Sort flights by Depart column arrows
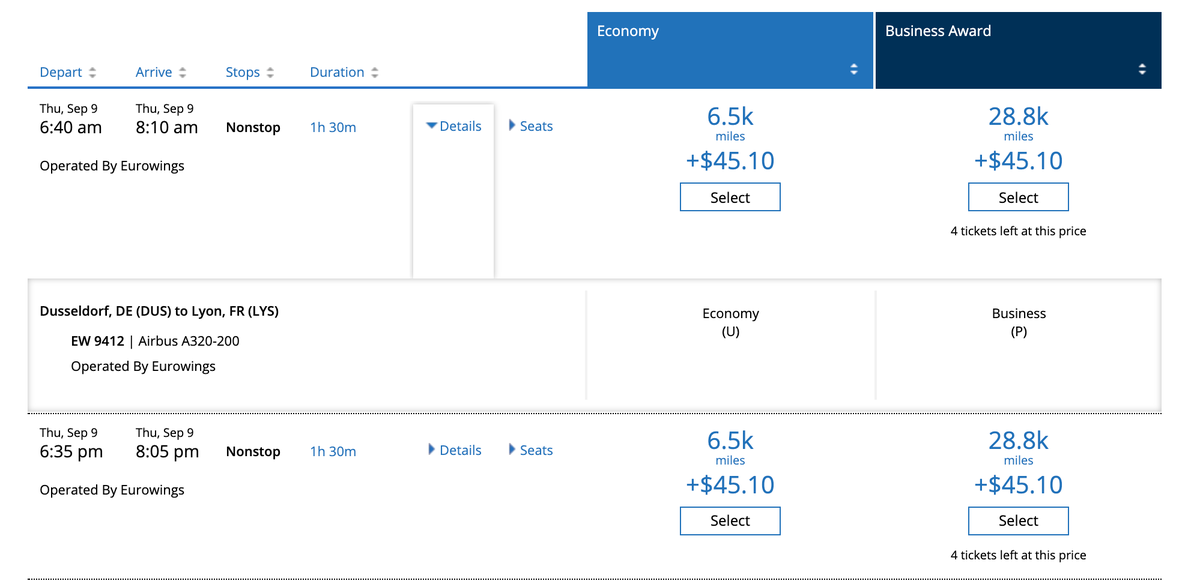Screen dimensions: 1200x581 point(93,73)
